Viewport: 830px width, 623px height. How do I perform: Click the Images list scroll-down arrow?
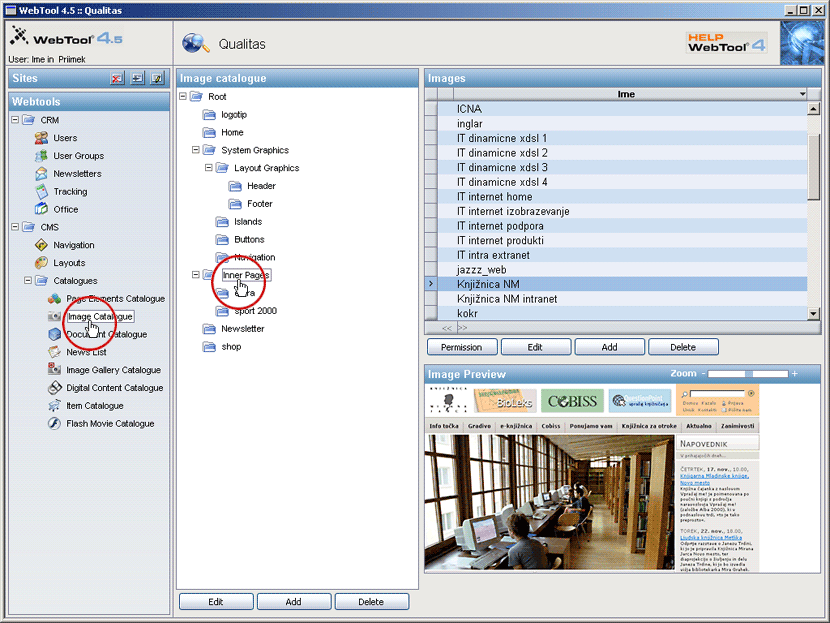(x=813, y=313)
